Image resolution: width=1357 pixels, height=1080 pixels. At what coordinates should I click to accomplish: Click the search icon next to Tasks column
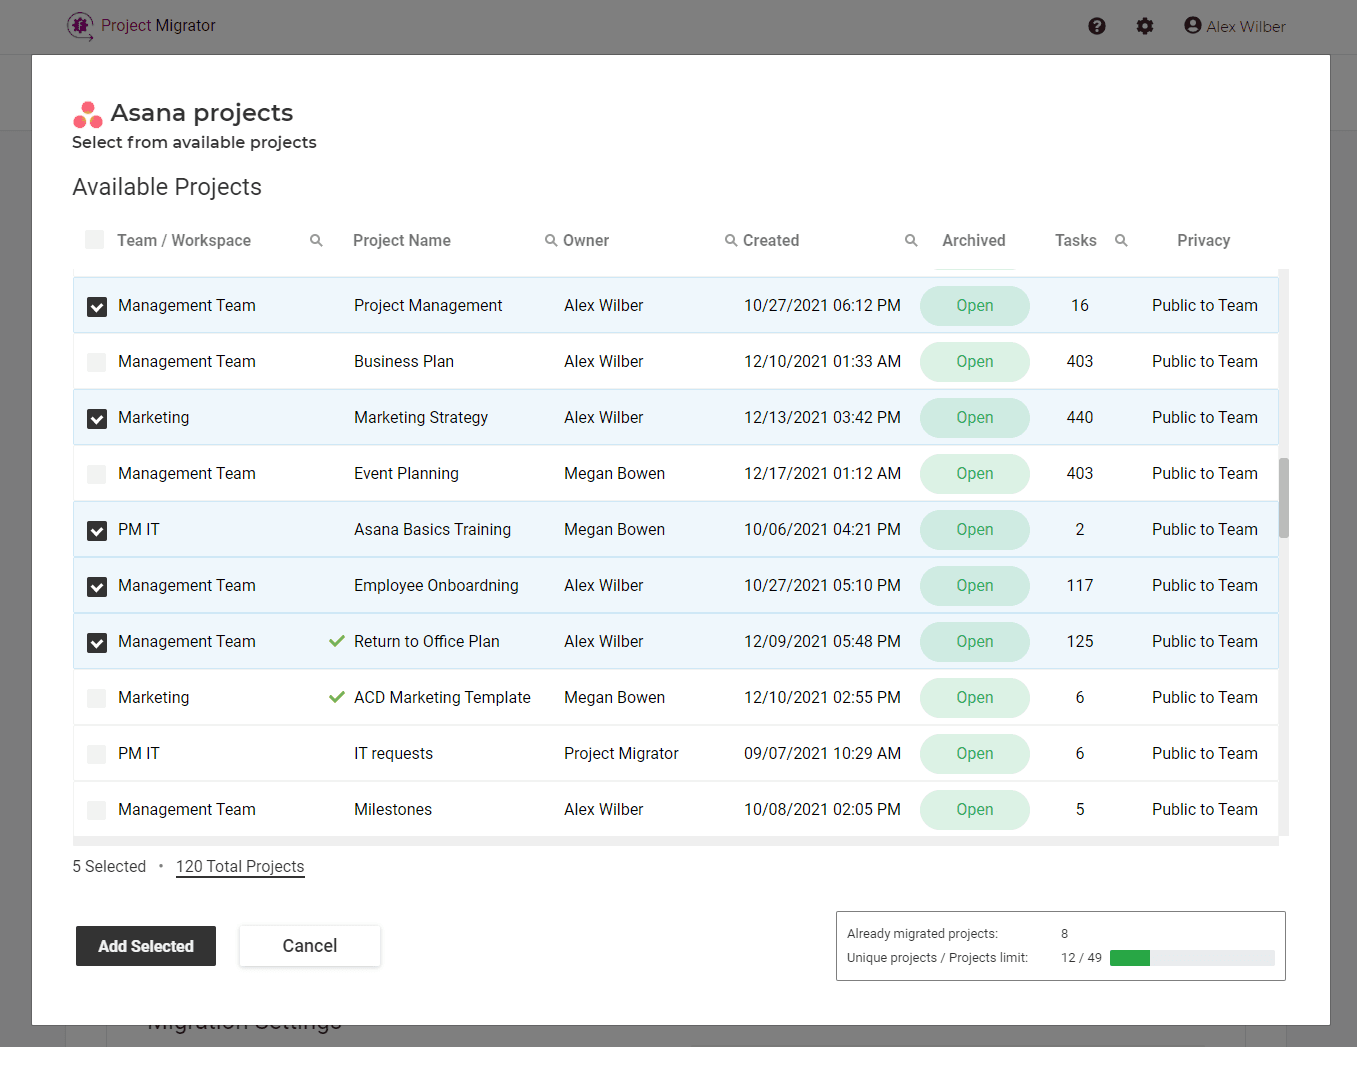click(x=1121, y=240)
